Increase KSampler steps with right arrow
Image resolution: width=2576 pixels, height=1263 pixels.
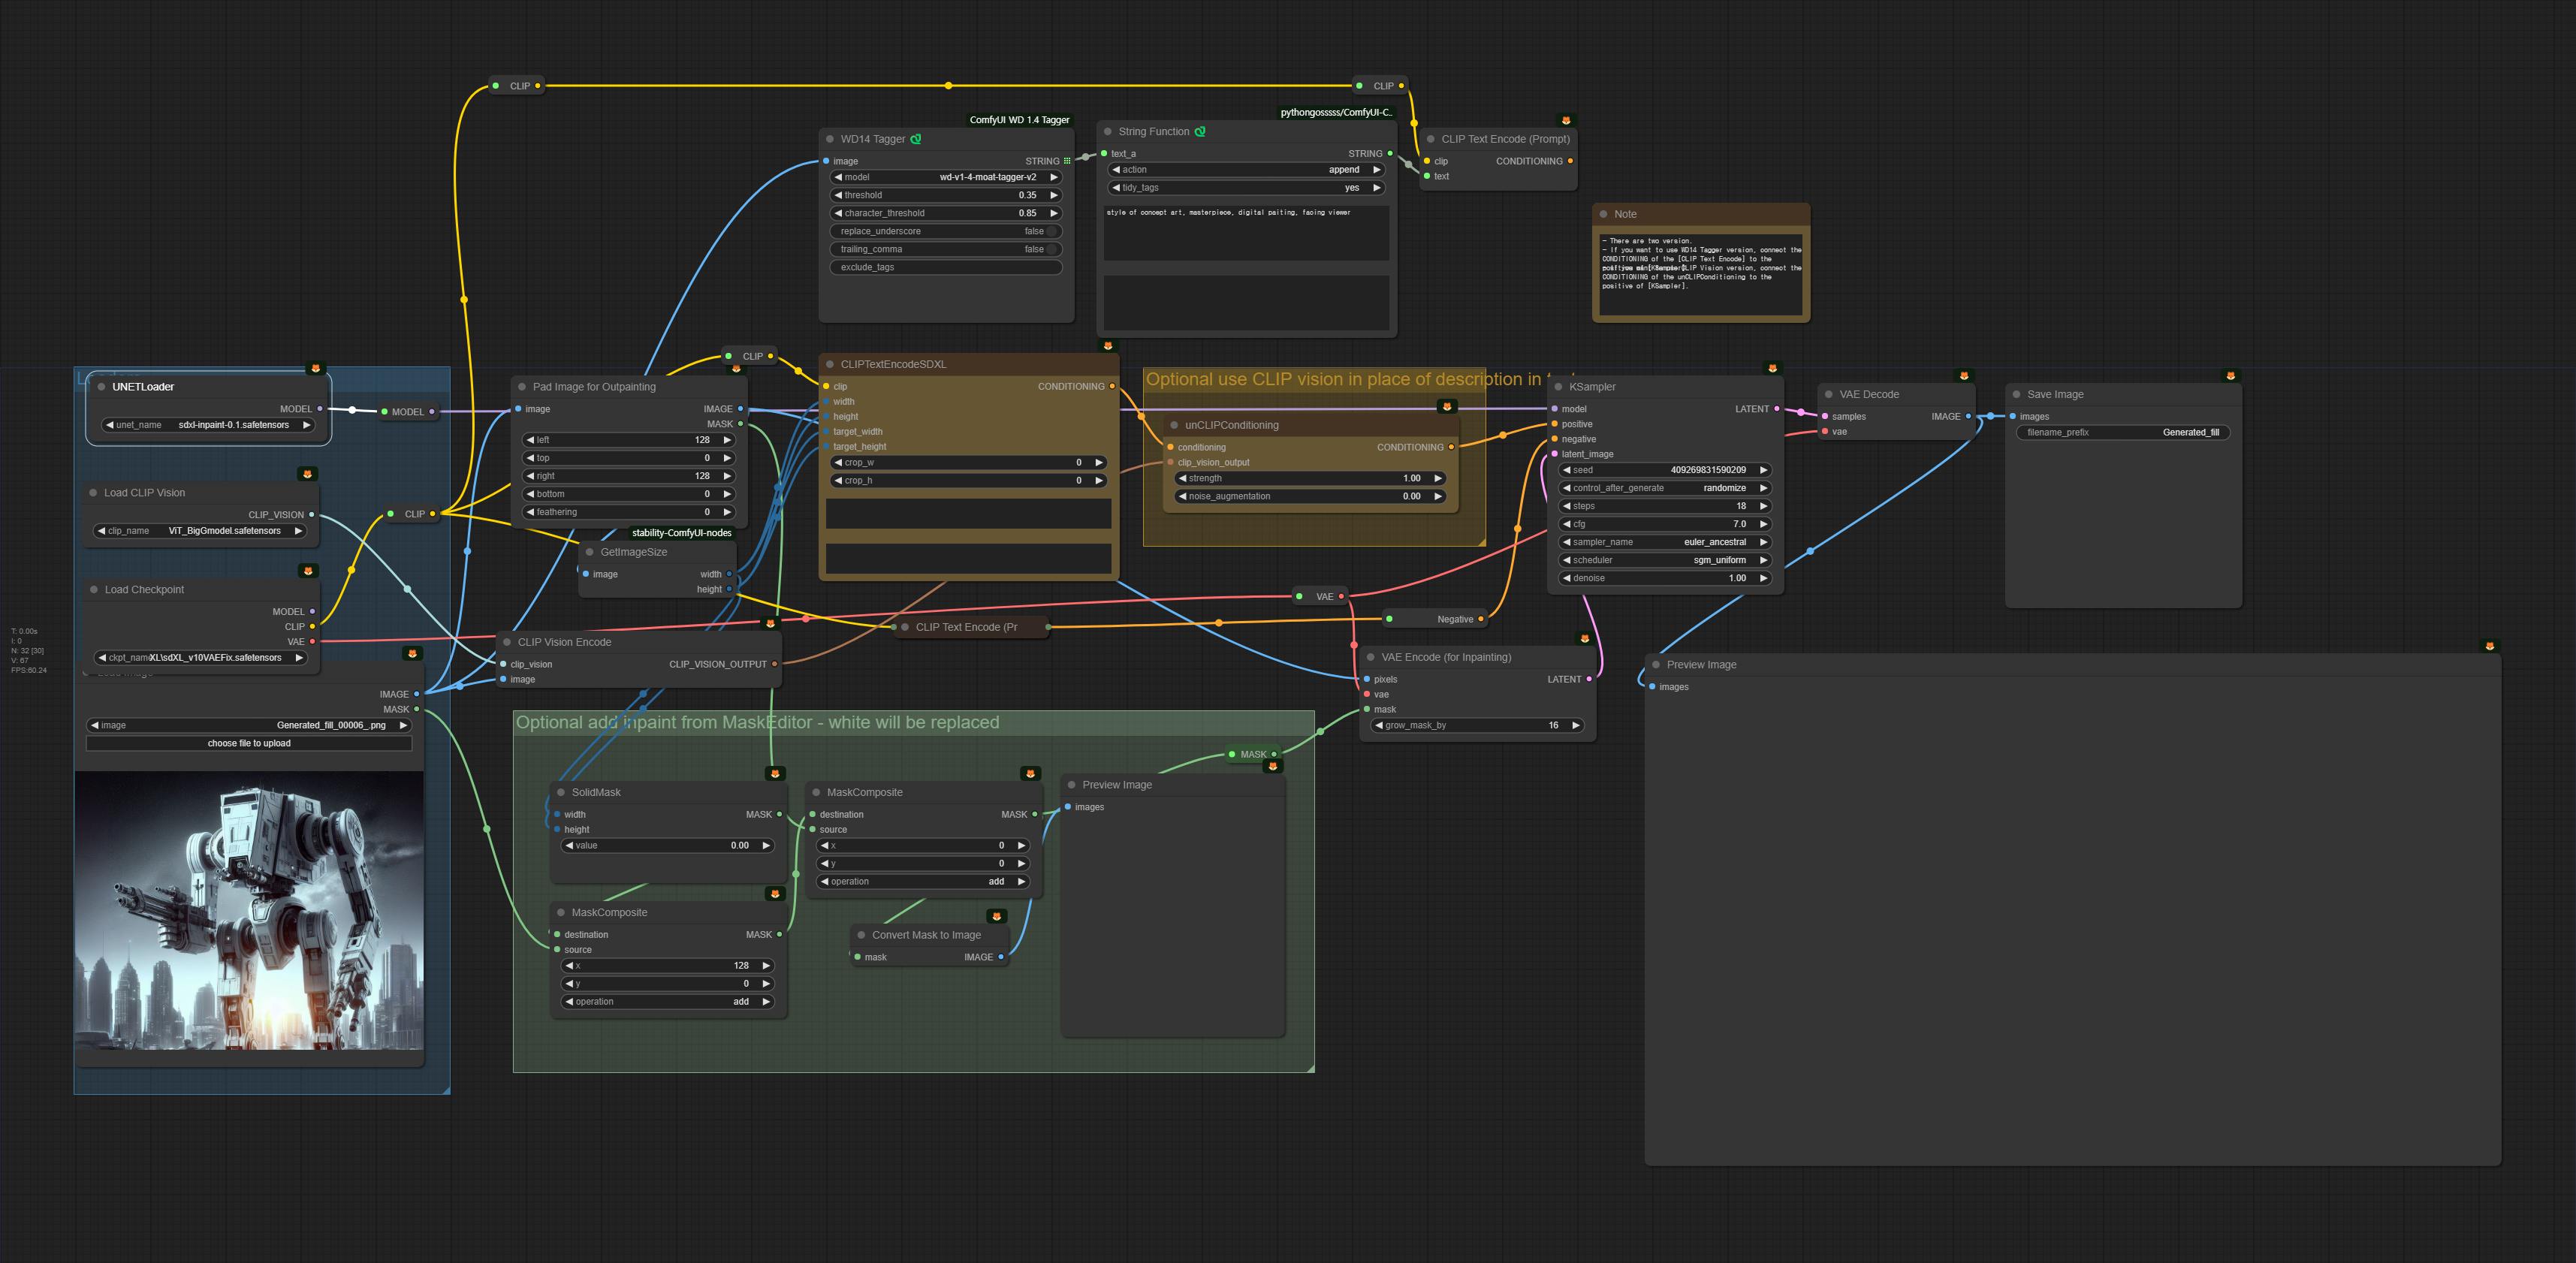(1763, 506)
